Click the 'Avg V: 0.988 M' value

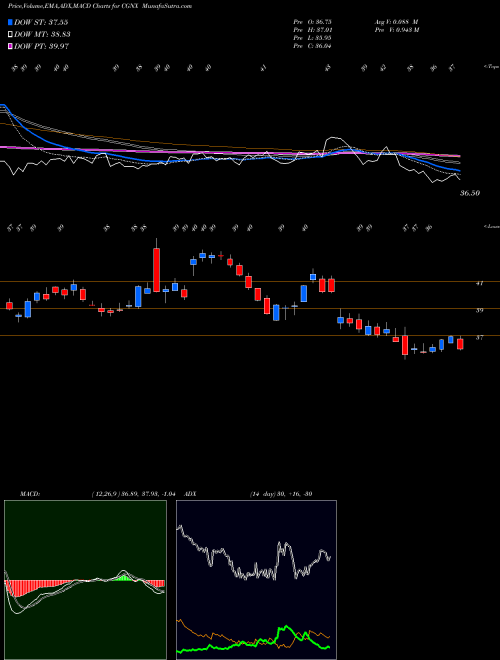coord(396,22)
